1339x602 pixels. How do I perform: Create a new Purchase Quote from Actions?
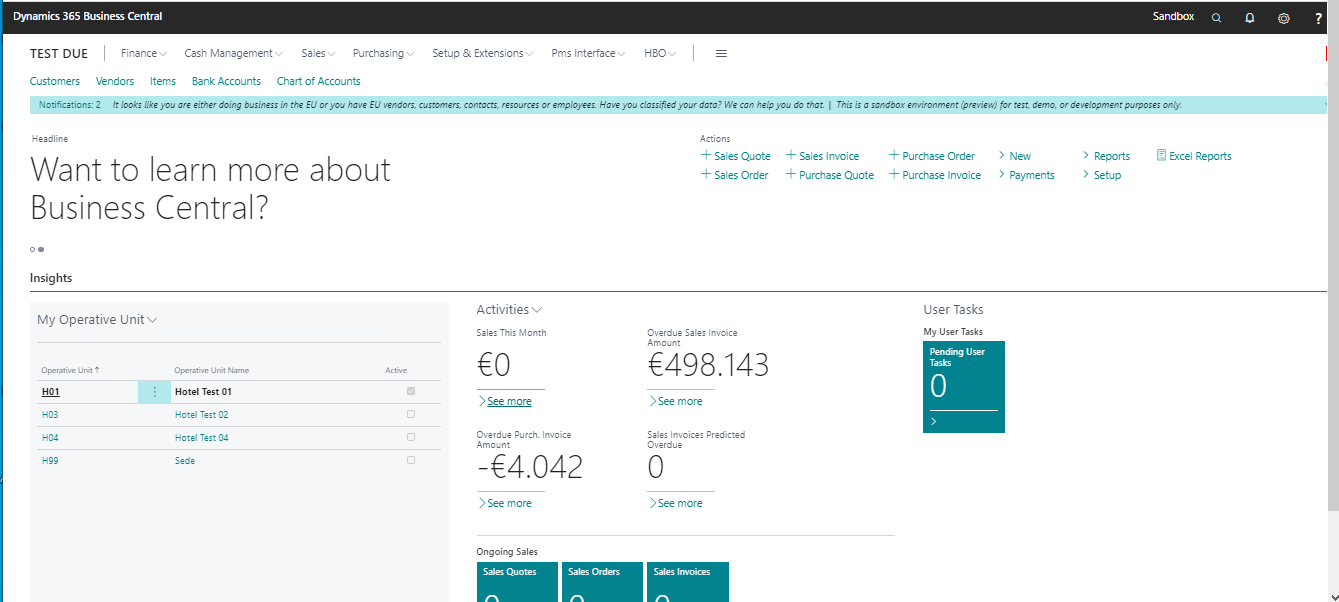(830, 175)
